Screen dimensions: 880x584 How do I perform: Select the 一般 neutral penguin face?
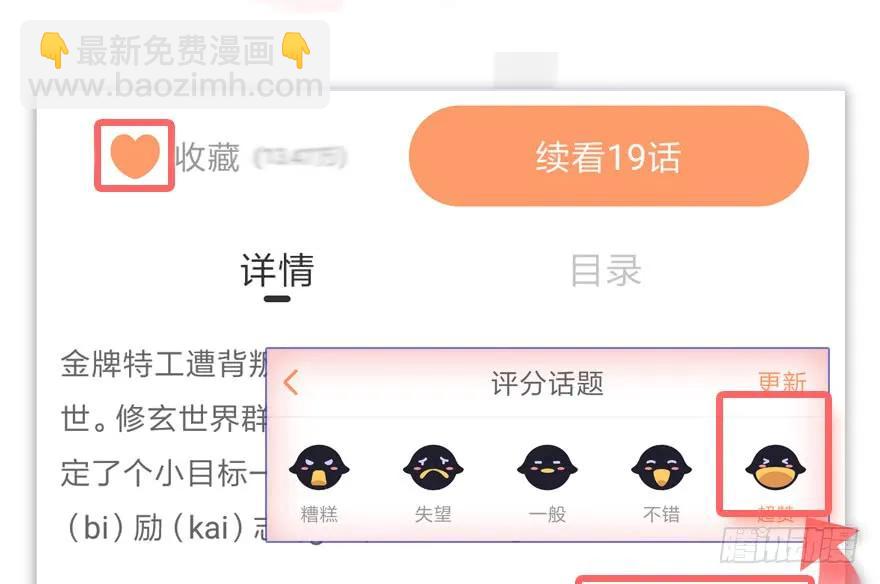tap(547, 467)
